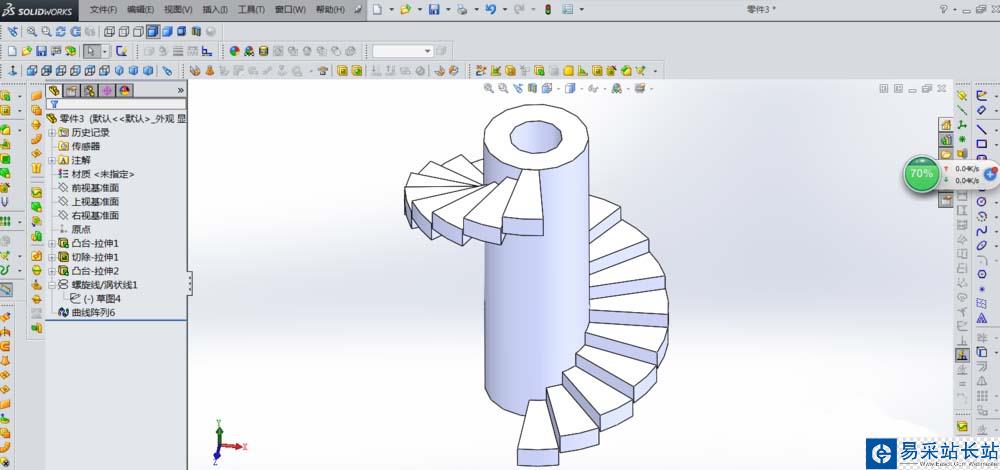Switch to the ConfigurationManager tab
1000x470 pixels.
[89, 91]
